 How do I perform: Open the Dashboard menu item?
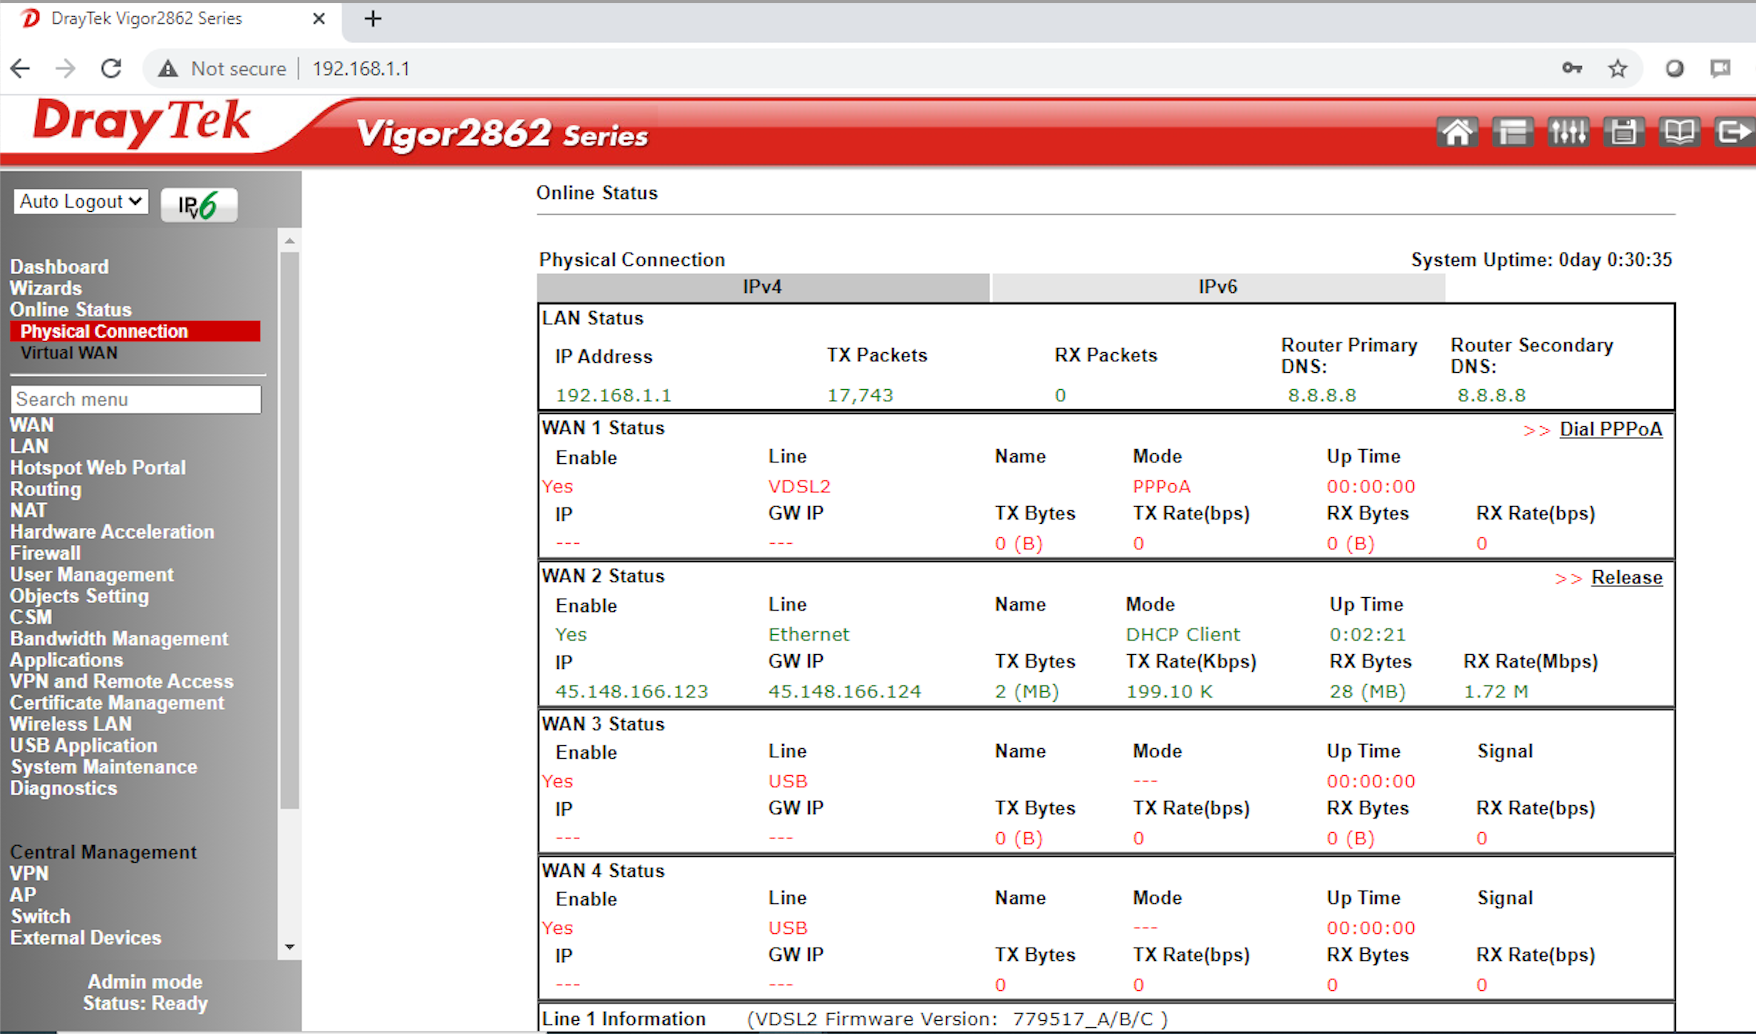(59, 267)
